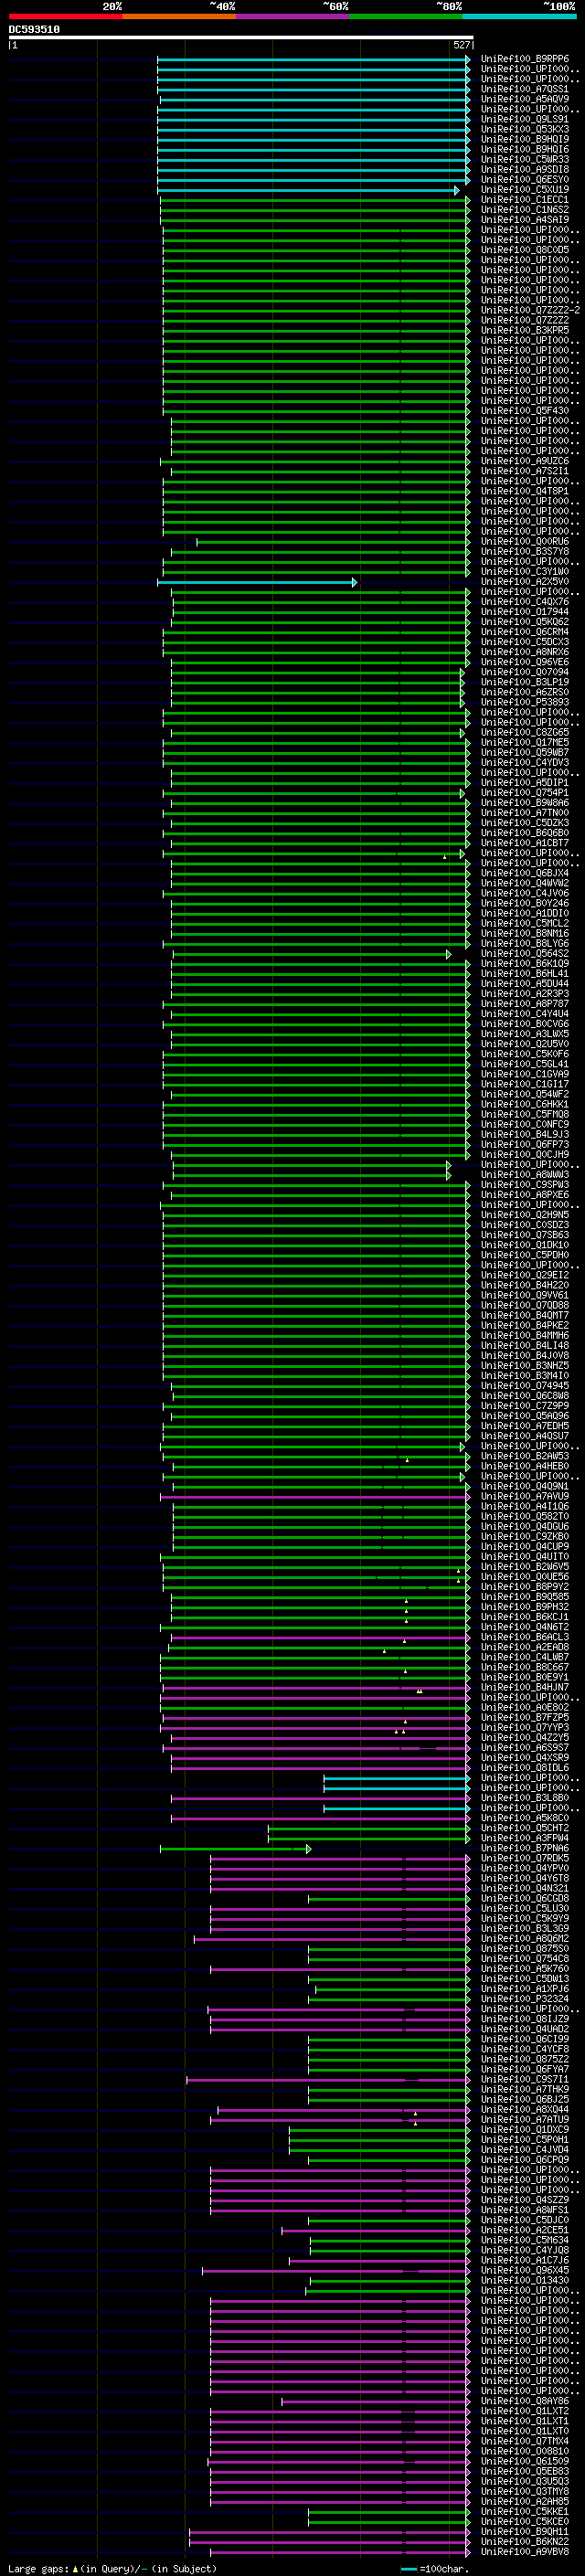Open hit UniRef100_B9RPP6

[x=525, y=59]
